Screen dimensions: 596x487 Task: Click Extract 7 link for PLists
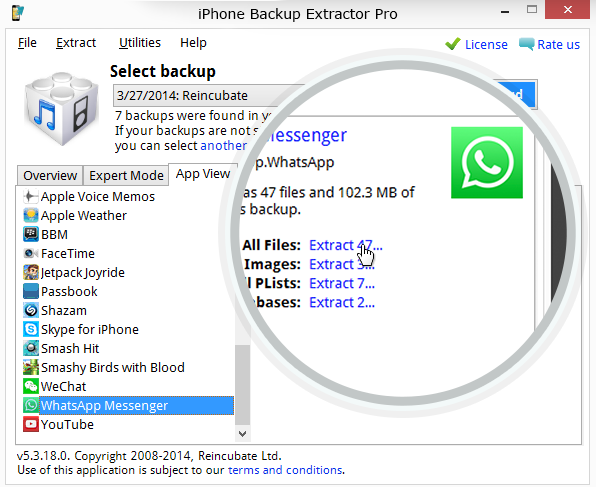point(342,284)
